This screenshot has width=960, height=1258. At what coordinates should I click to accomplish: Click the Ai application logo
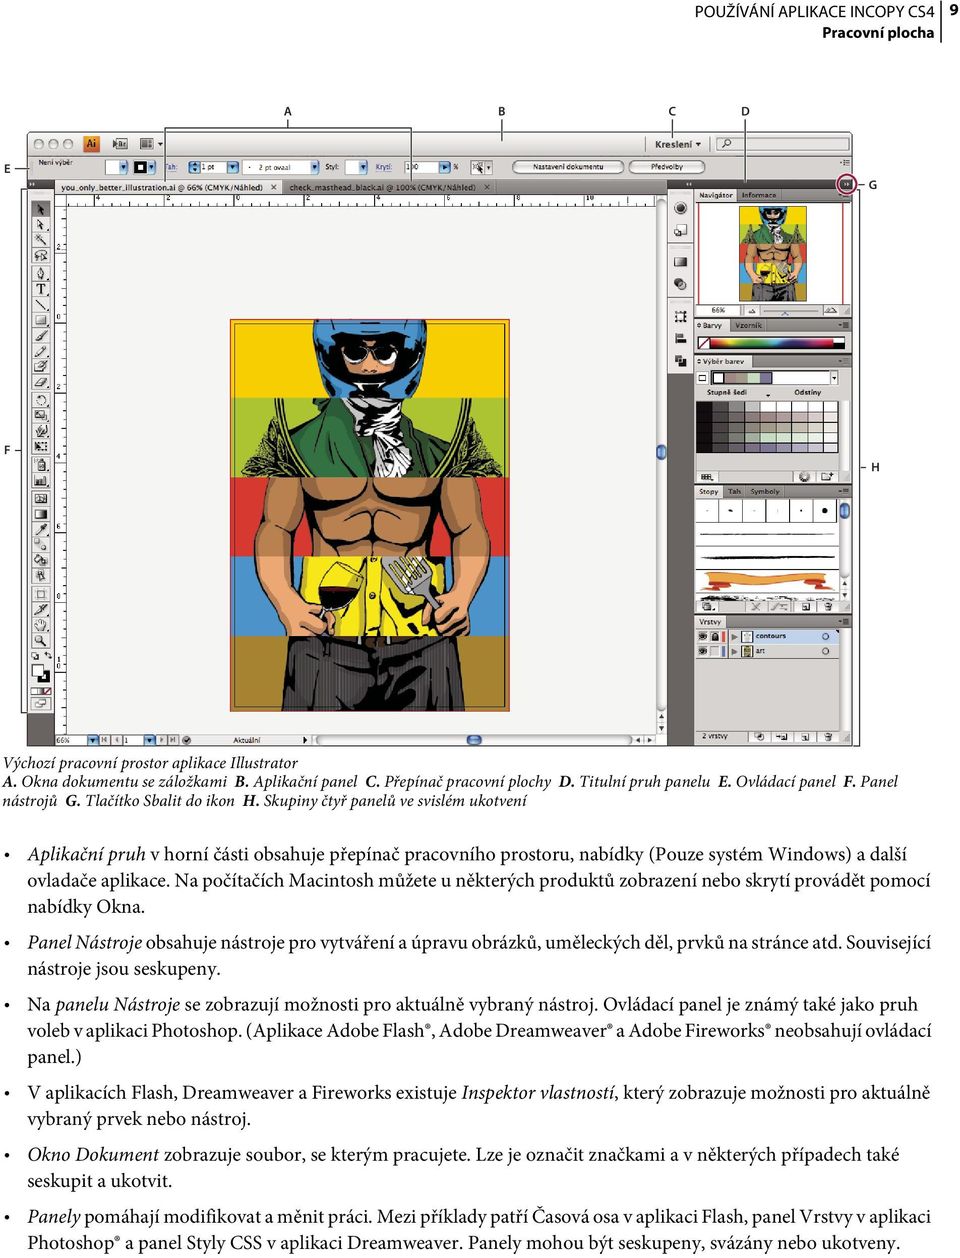coord(91,144)
